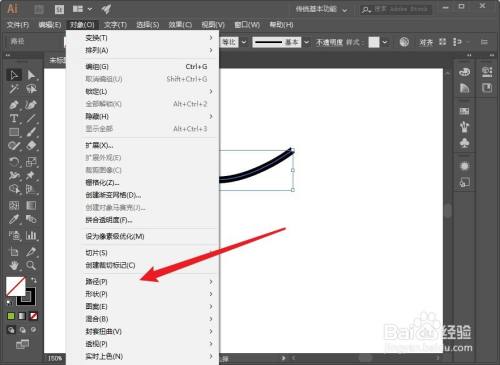Image resolution: width=500 pixels, height=365 pixels.
Task: Open the Symbols panel club icon
Action: point(464,143)
